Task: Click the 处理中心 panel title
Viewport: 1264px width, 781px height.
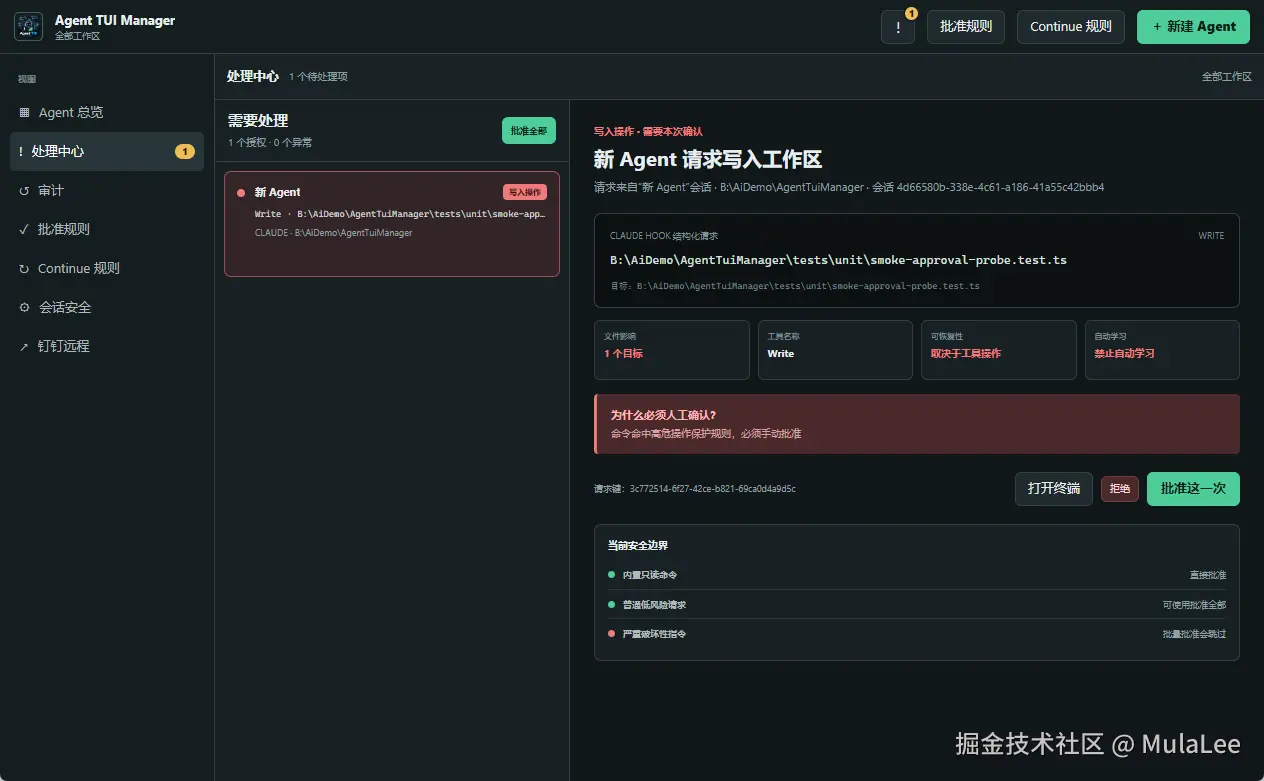Action: [x=253, y=76]
